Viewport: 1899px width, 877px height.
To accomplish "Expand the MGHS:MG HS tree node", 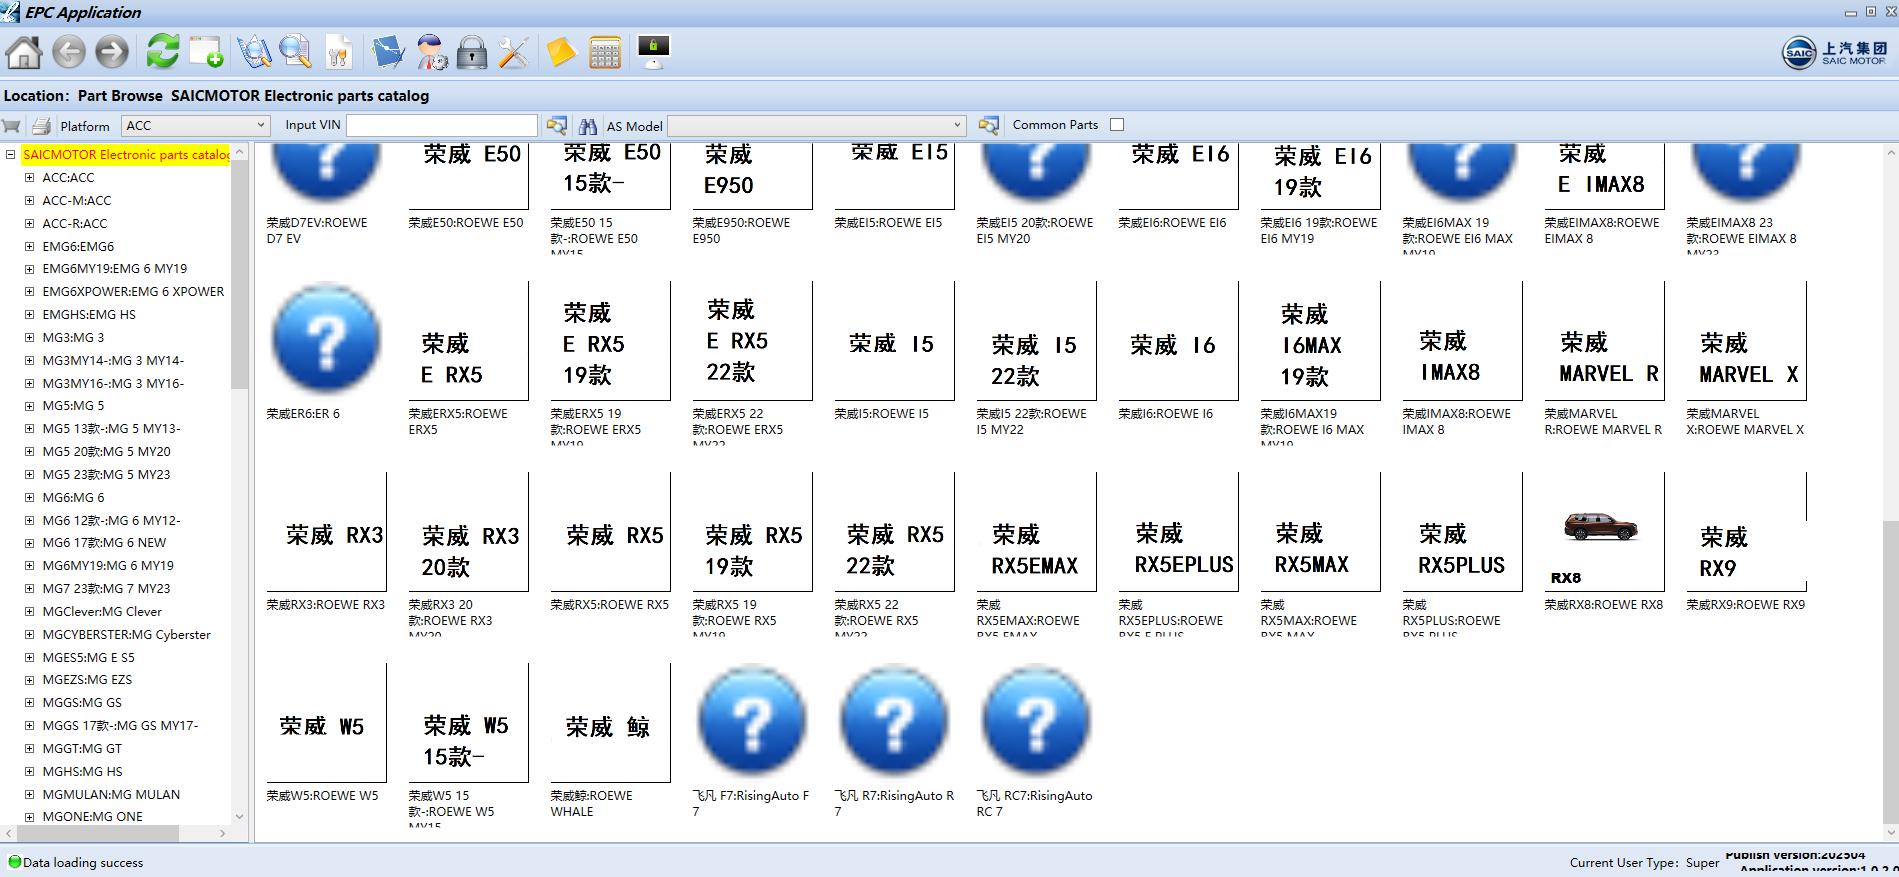I will (30, 772).
